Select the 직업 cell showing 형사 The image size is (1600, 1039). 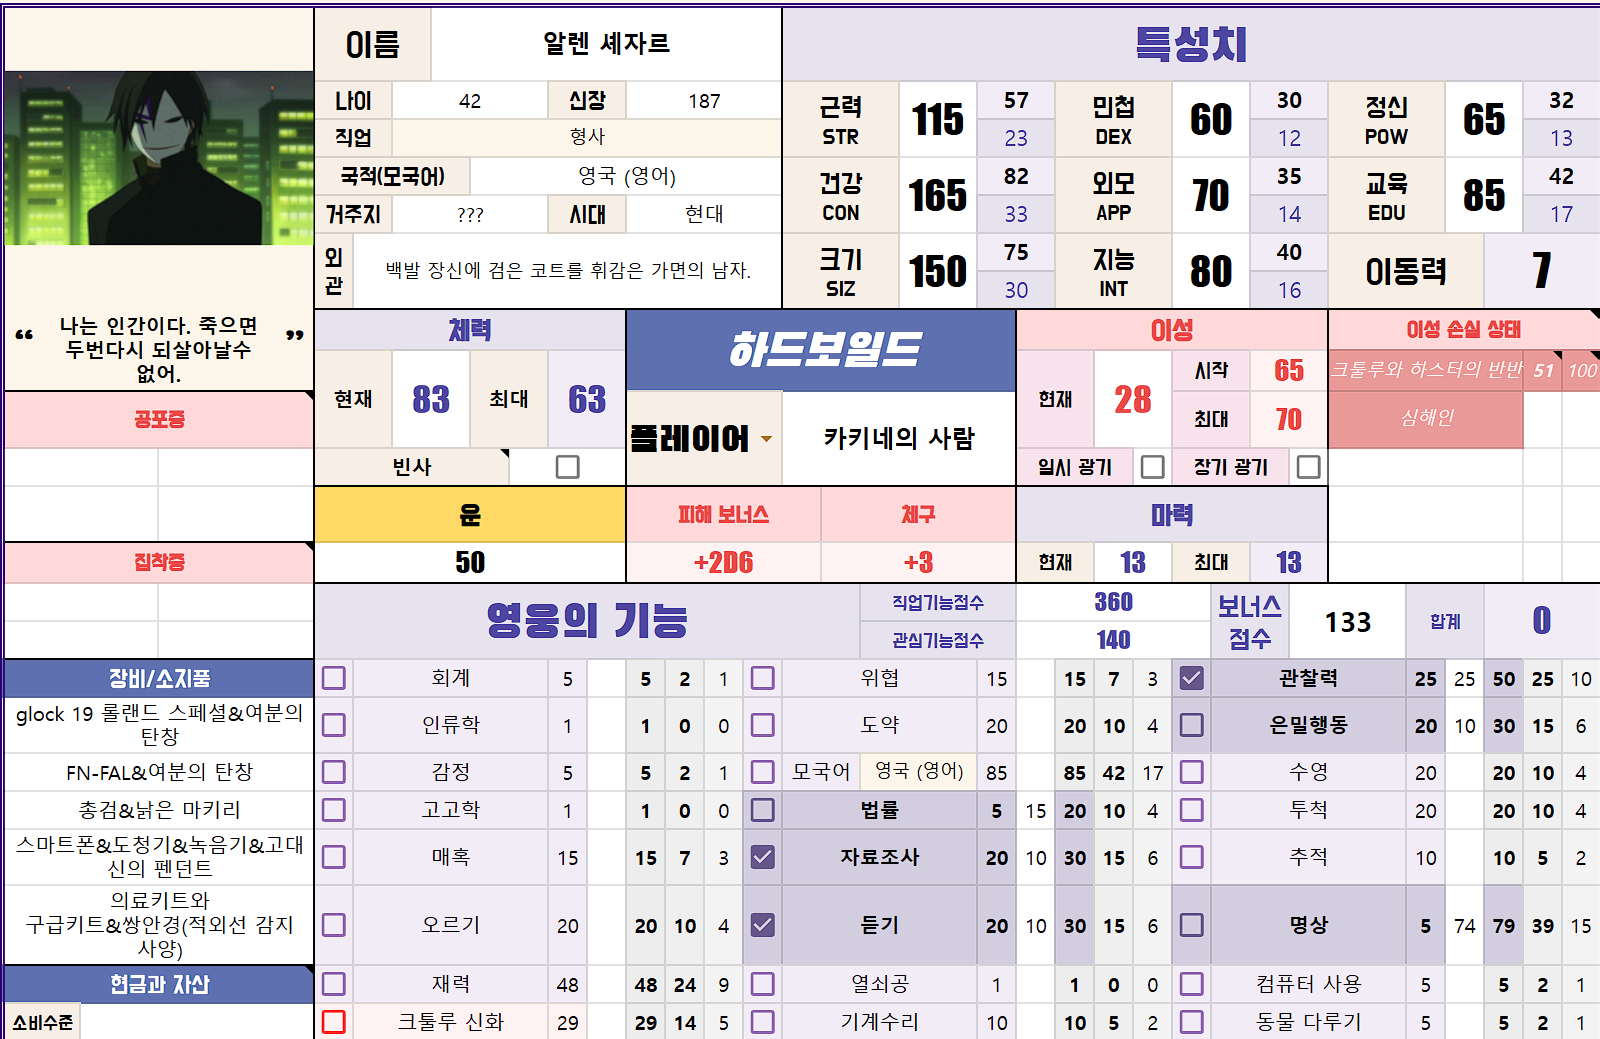click(586, 137)
